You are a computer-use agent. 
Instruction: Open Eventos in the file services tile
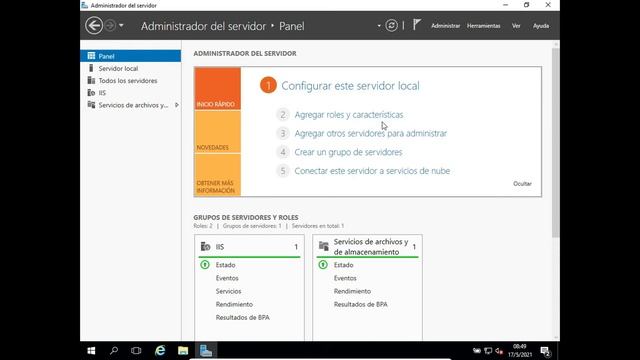tap(345, 278)
